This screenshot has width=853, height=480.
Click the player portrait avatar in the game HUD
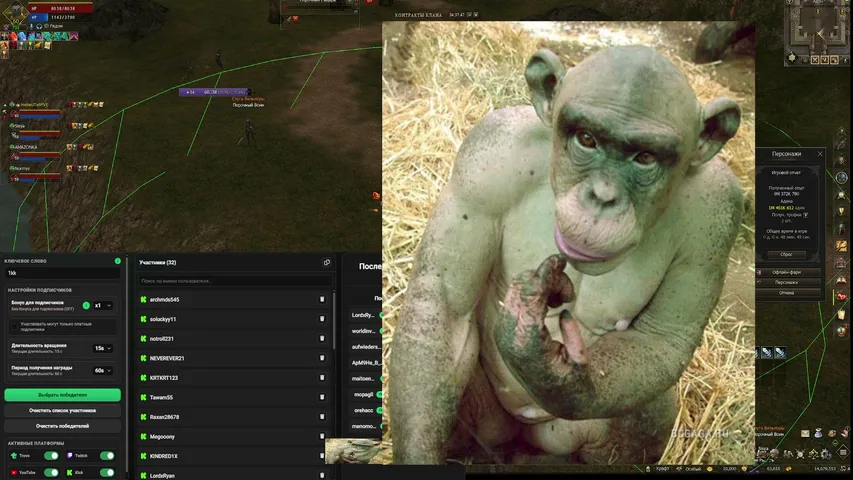15,11
